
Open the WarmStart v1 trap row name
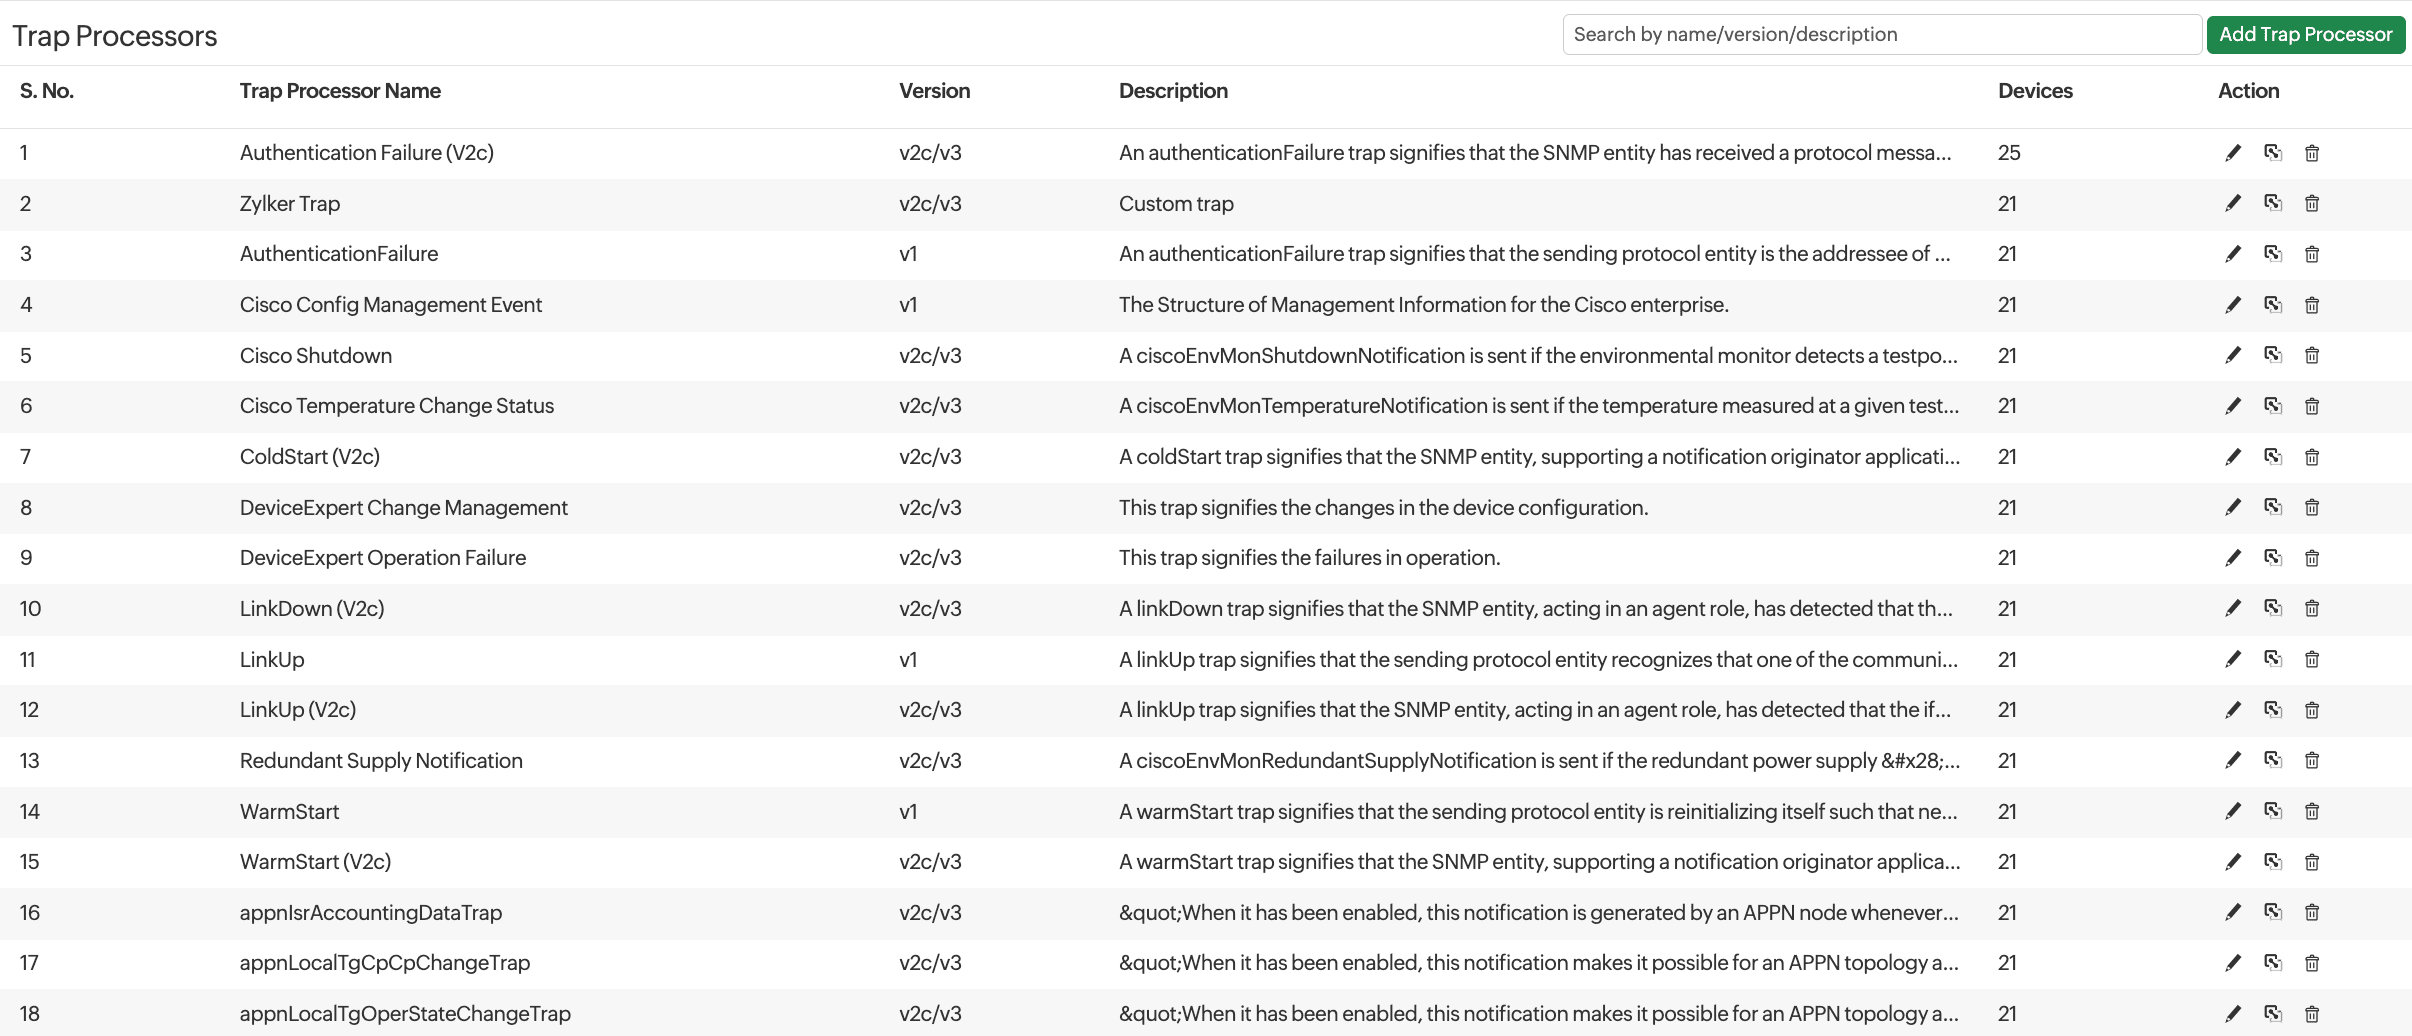289,812
